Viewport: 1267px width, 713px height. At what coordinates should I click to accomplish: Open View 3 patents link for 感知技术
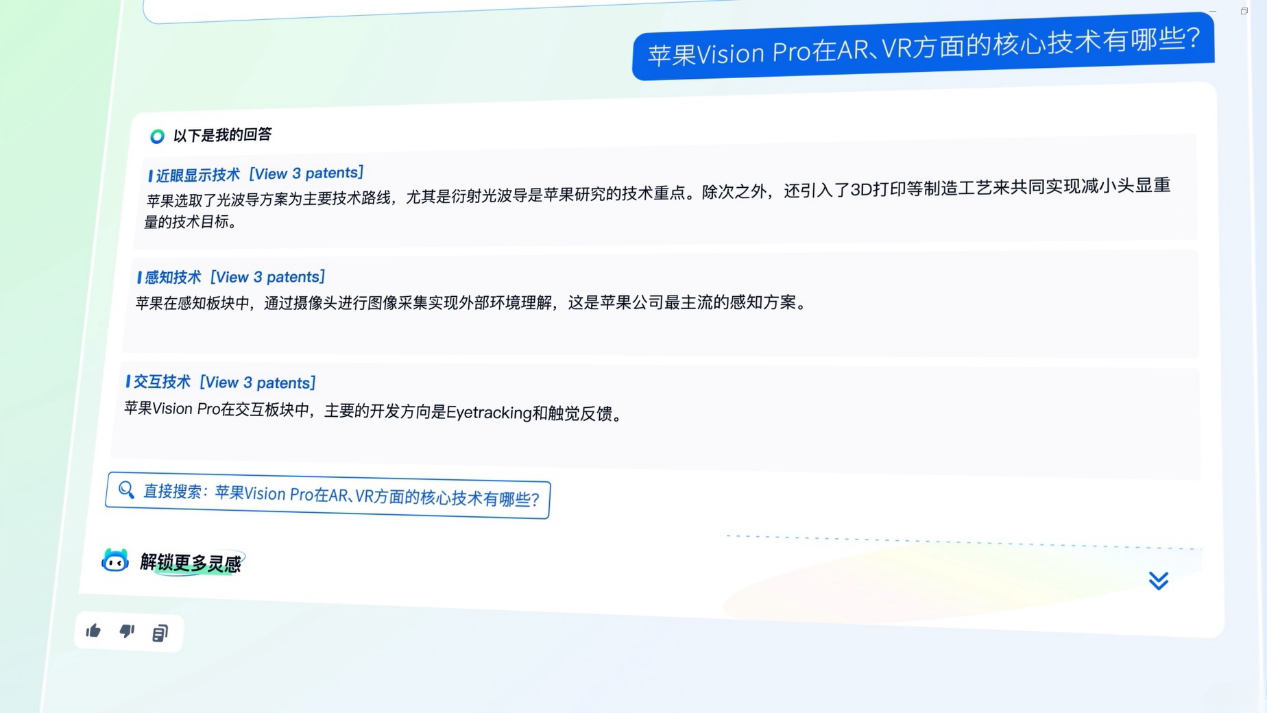tap(267, 277)
